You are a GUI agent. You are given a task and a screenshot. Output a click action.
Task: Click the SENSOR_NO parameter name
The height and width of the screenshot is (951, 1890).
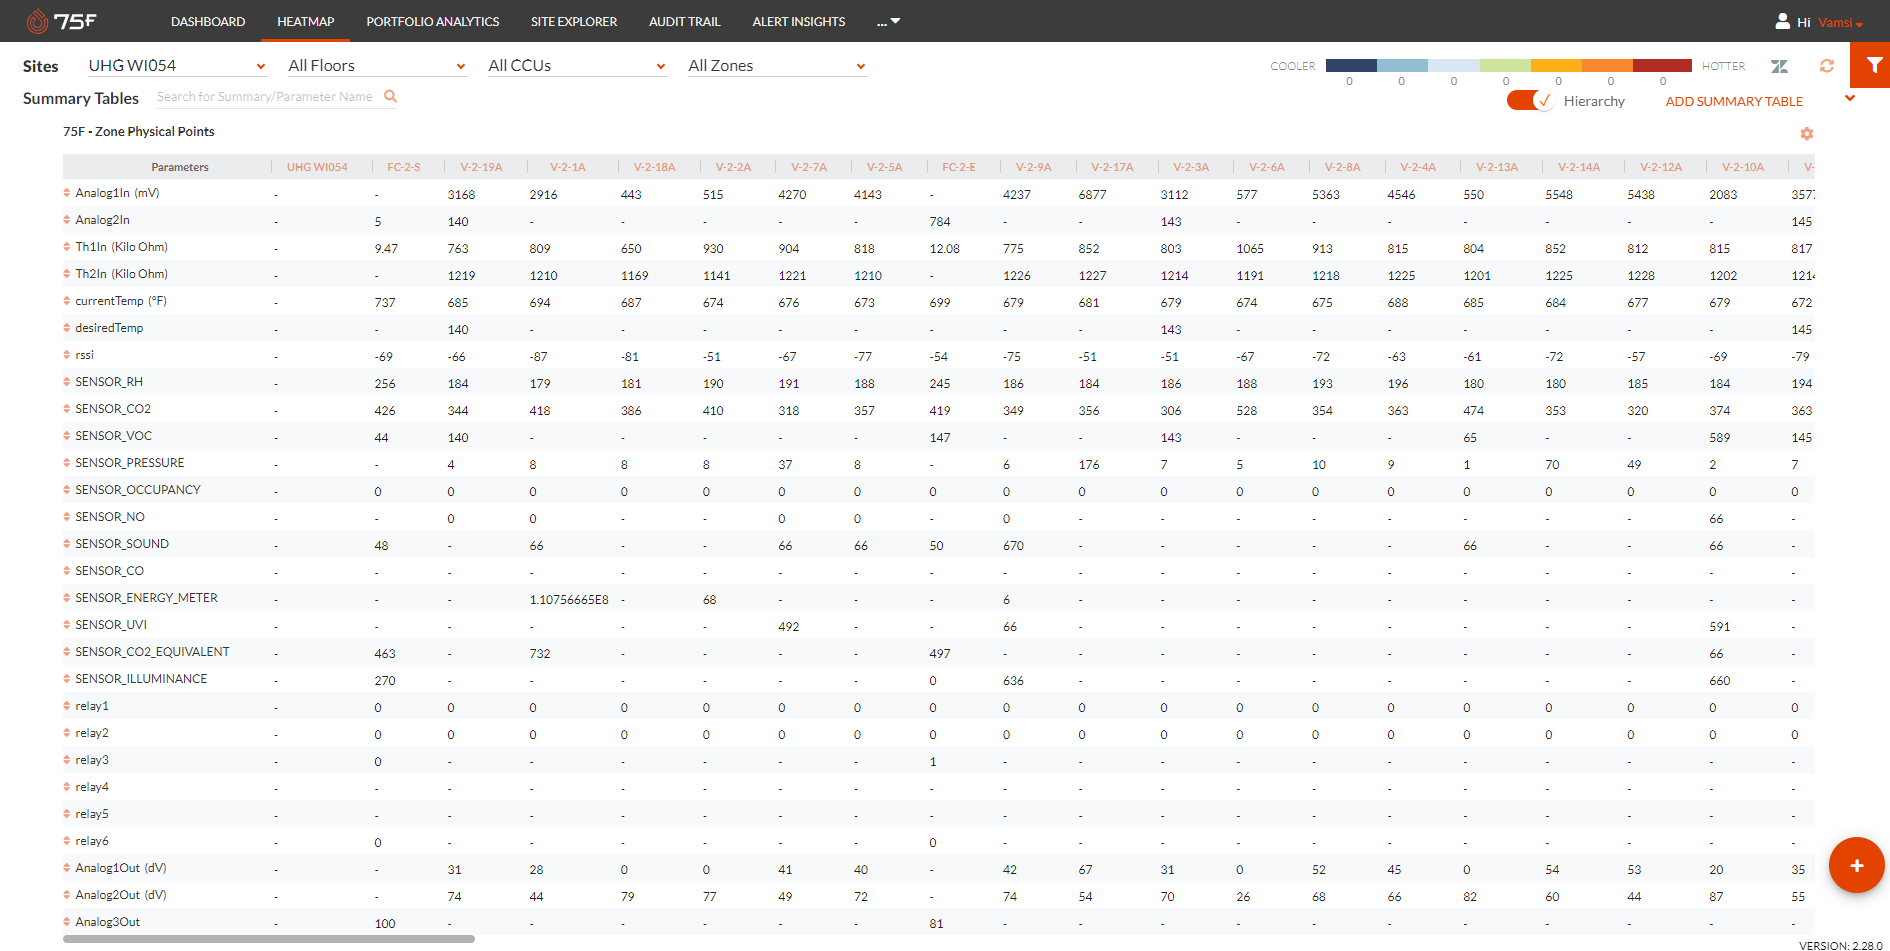click(x=110, y=517)
